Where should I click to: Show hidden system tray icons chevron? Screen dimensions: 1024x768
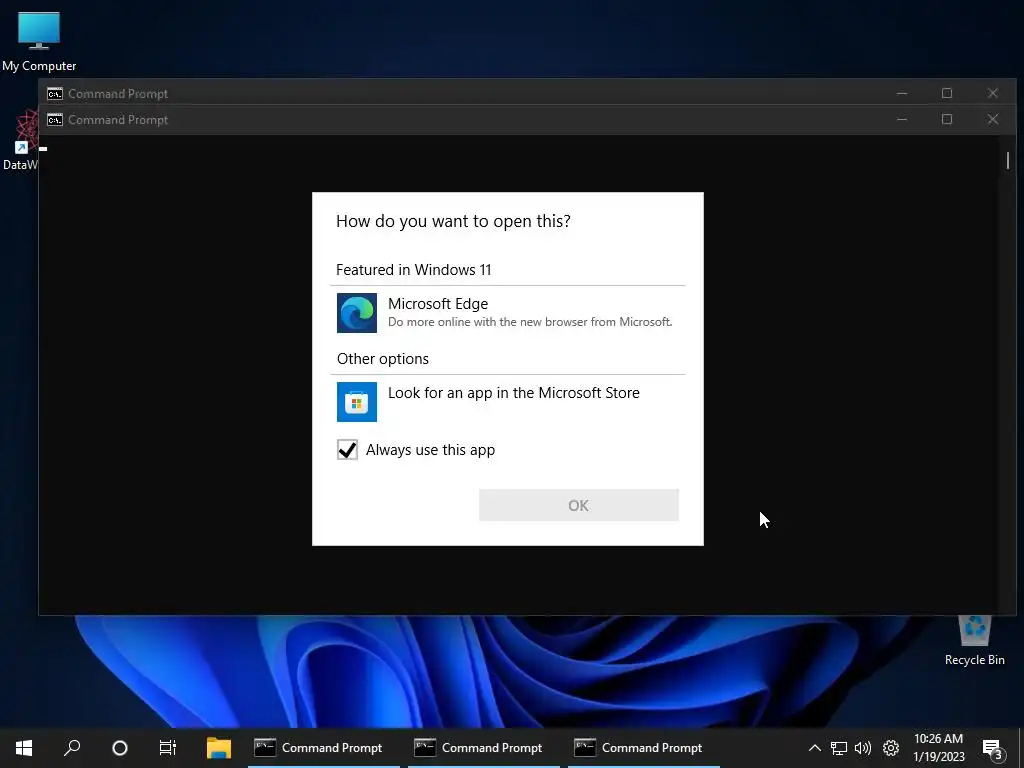pyautogui.click(x=814, y=748)
